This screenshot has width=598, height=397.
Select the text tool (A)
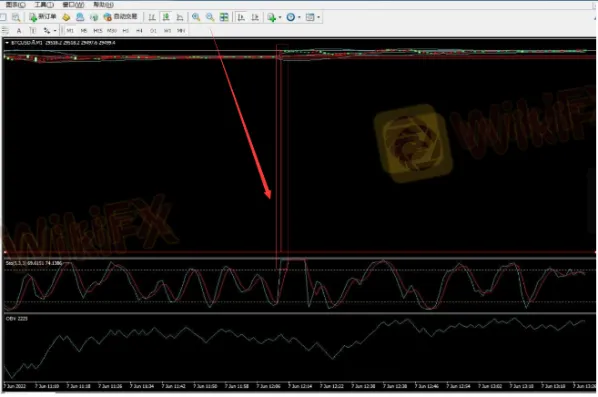tap(19, 31)
